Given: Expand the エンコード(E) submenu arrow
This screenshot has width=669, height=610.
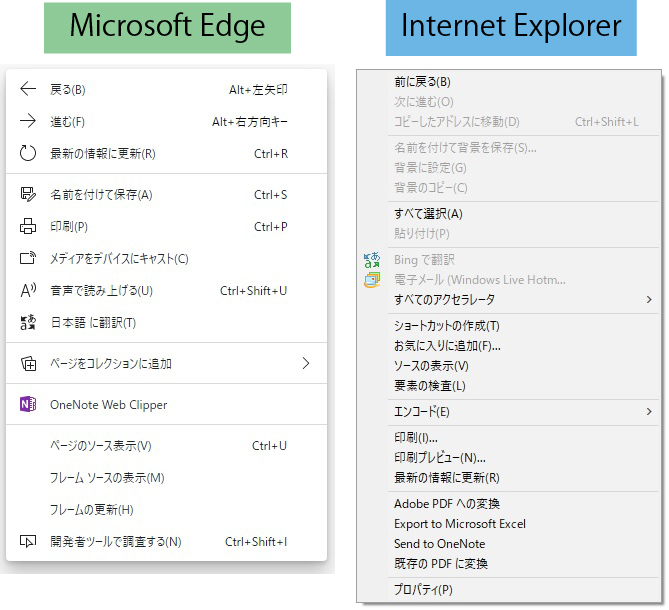Looking at the screenshot, I should point(649,412).
